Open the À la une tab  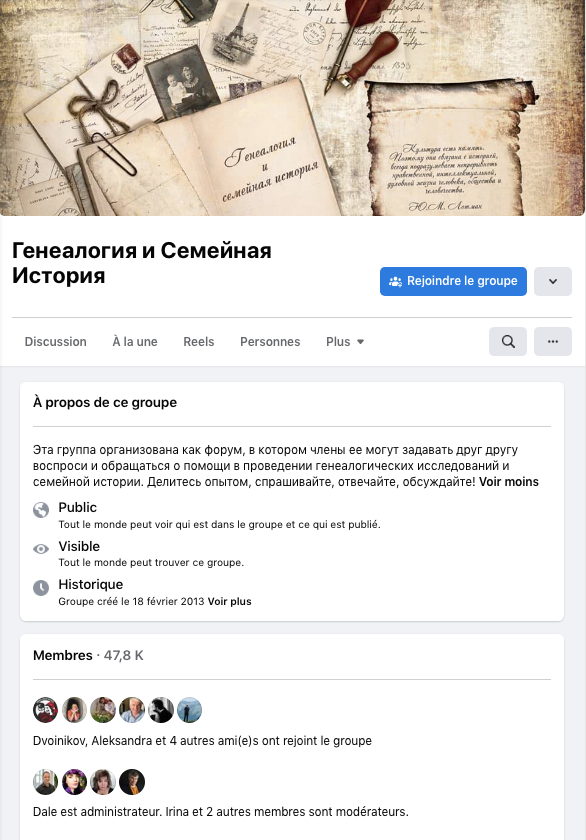(135, 342)
